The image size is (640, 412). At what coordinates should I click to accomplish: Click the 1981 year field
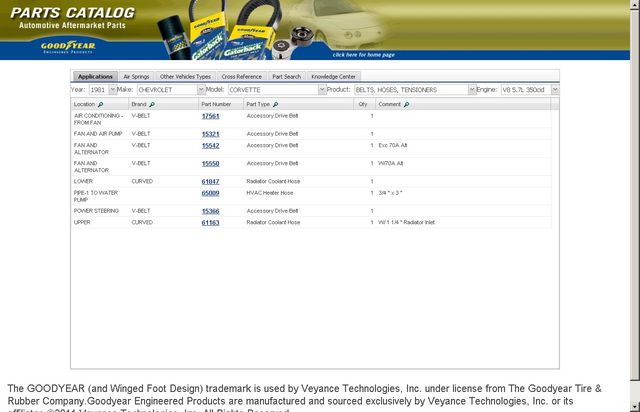[99, 89]
